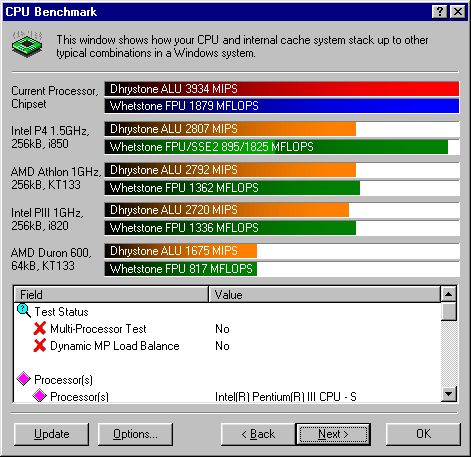
Task: Click the pink diamond of the Processor(s) row with Intel Pentium III value
Action: click(39, 396)
